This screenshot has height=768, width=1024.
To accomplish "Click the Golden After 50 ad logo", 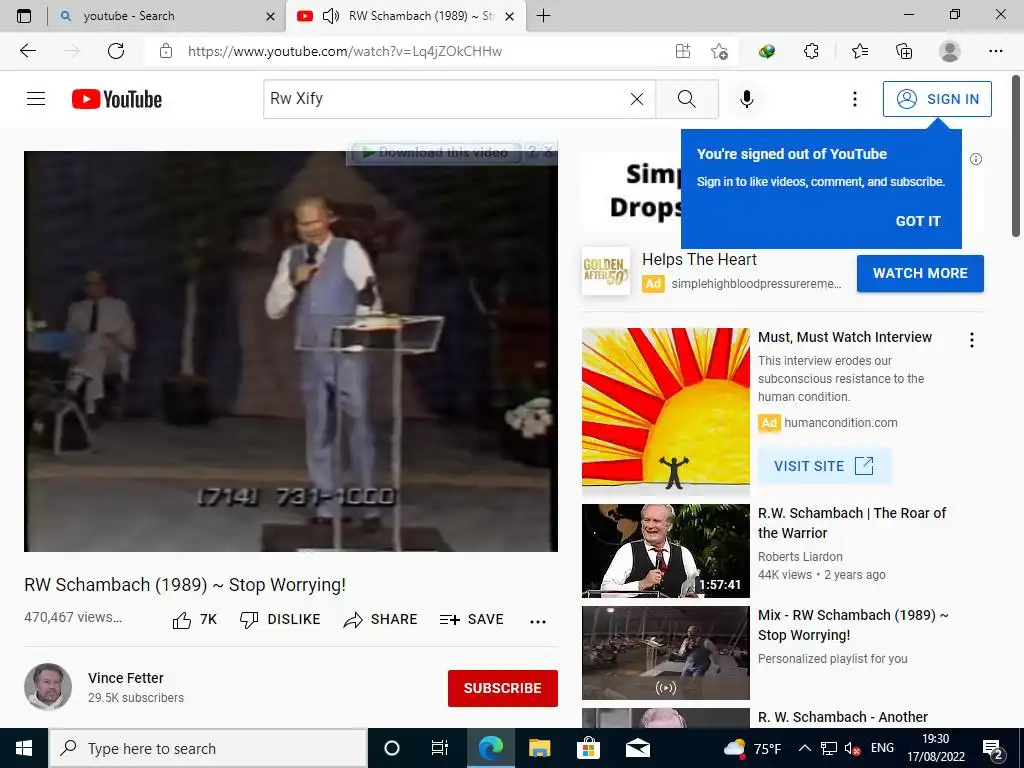I will [605, 271].
